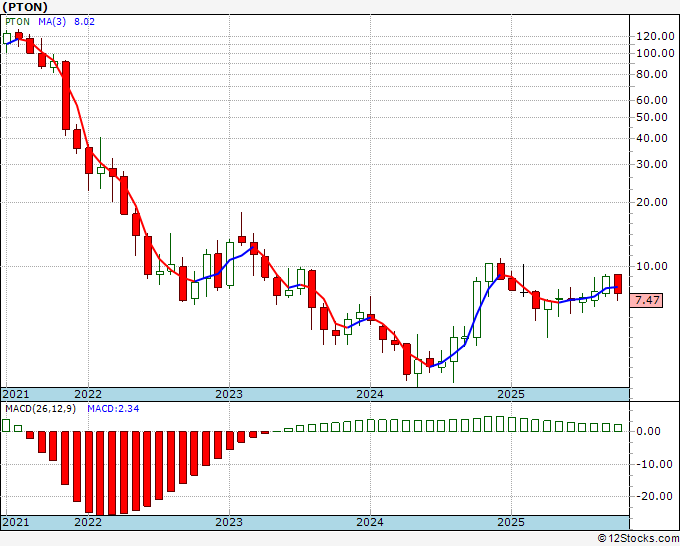Click the -20.00 MACD axis label
The image size is (680, 546).
pyautogui.click(x=655, y=497)
